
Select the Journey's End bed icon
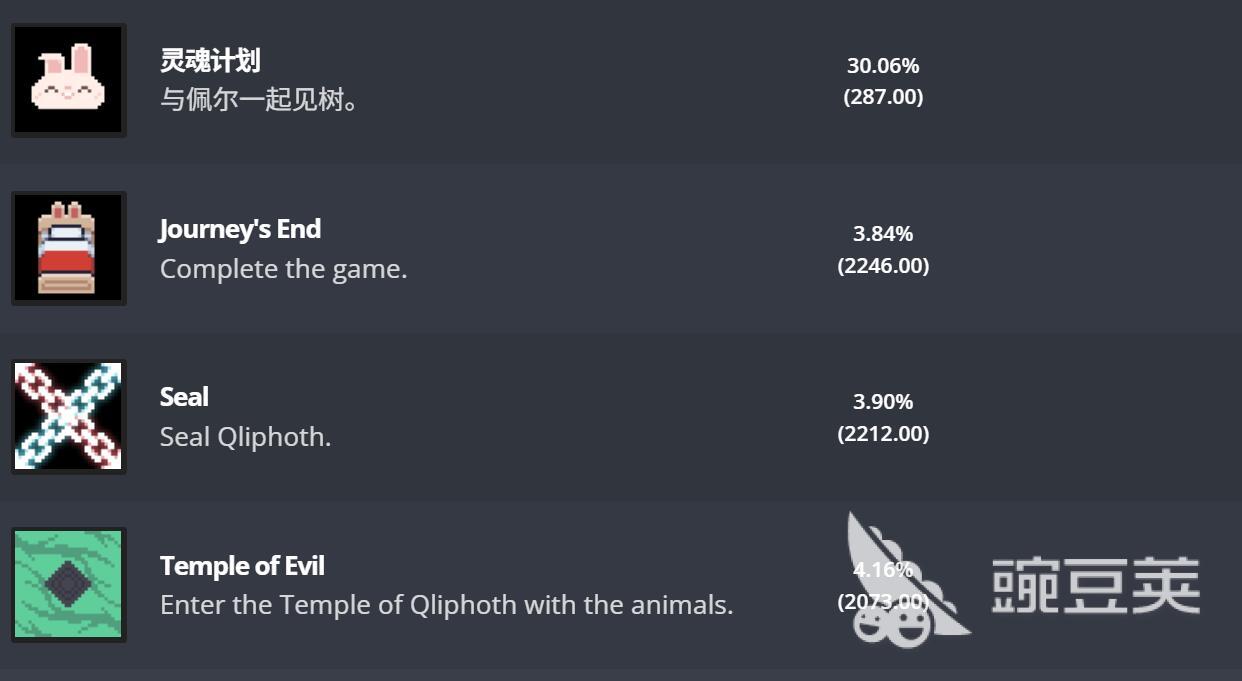(x=69, y=248)
